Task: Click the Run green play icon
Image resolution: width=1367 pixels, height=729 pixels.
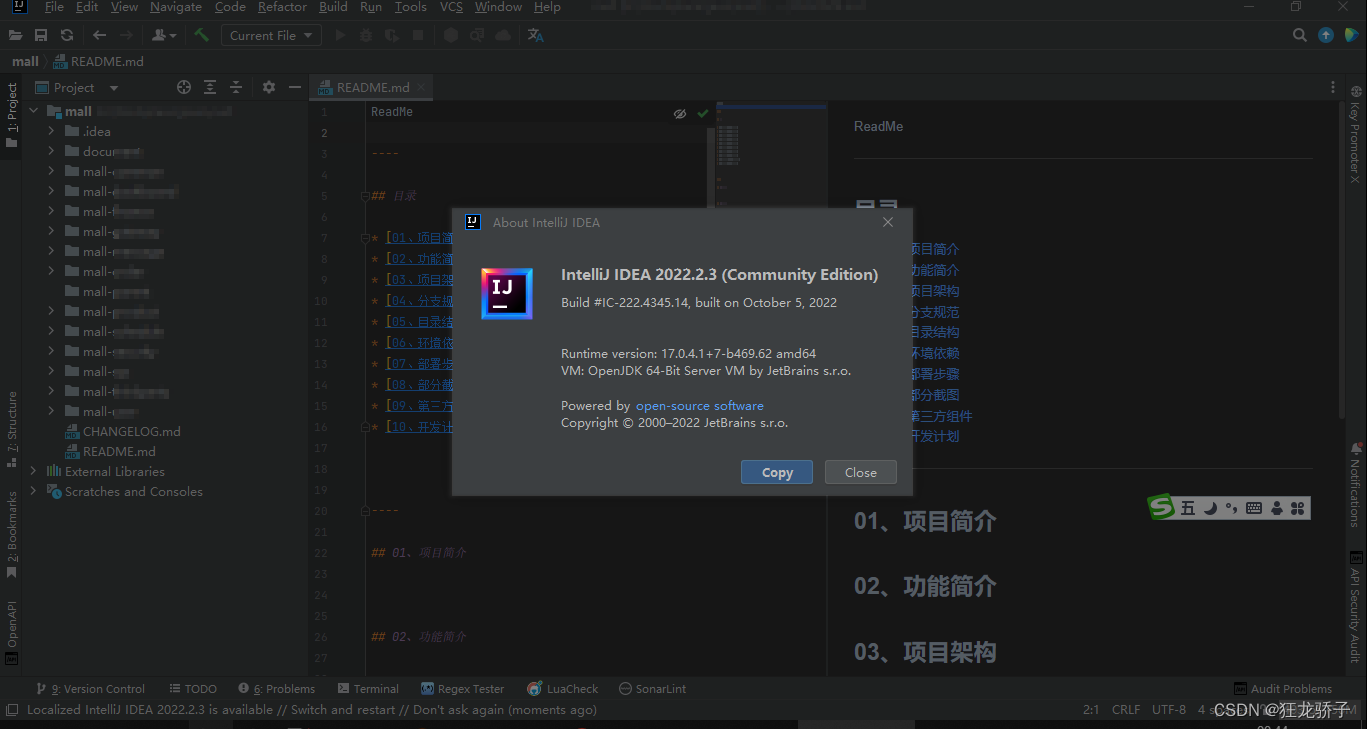Action: (x=340, y=35)
